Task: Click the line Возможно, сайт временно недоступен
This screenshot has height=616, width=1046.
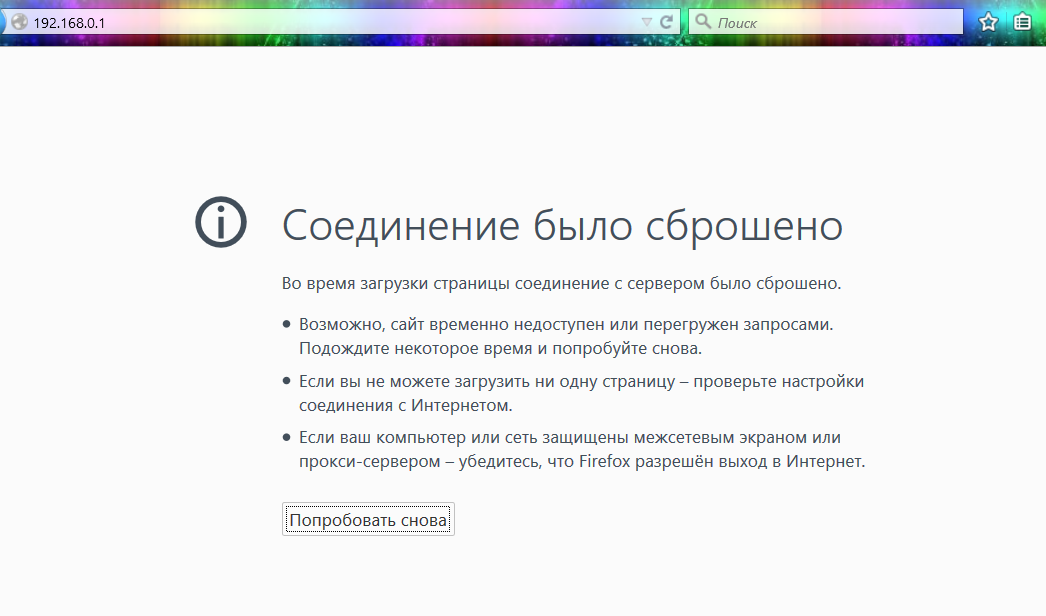Action: [565, 325]
